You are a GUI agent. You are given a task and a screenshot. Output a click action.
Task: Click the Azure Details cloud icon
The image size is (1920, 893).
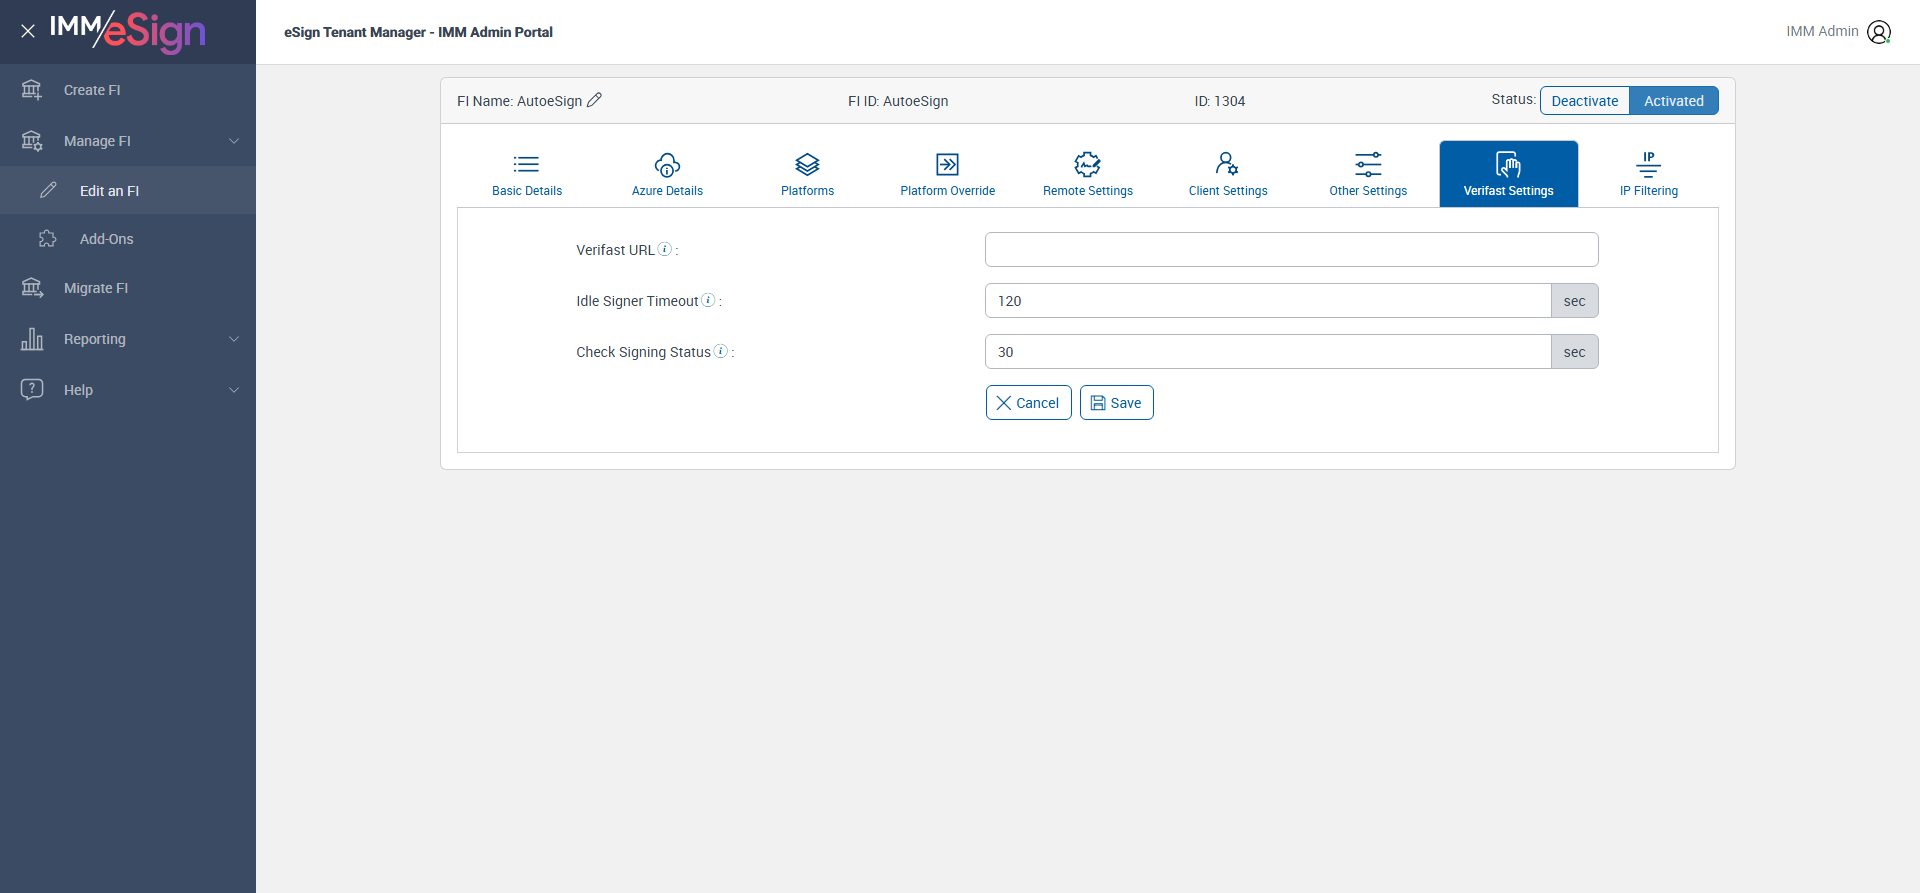click(667, 164)
